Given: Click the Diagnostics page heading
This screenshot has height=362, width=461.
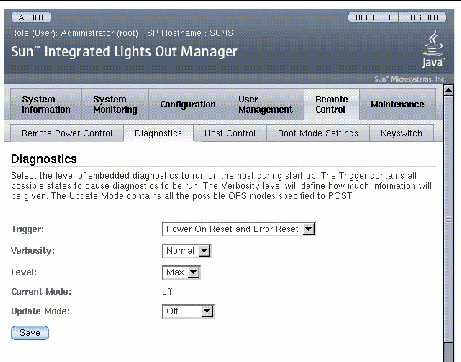Looking at the screenshot, I should coord(44,159).
